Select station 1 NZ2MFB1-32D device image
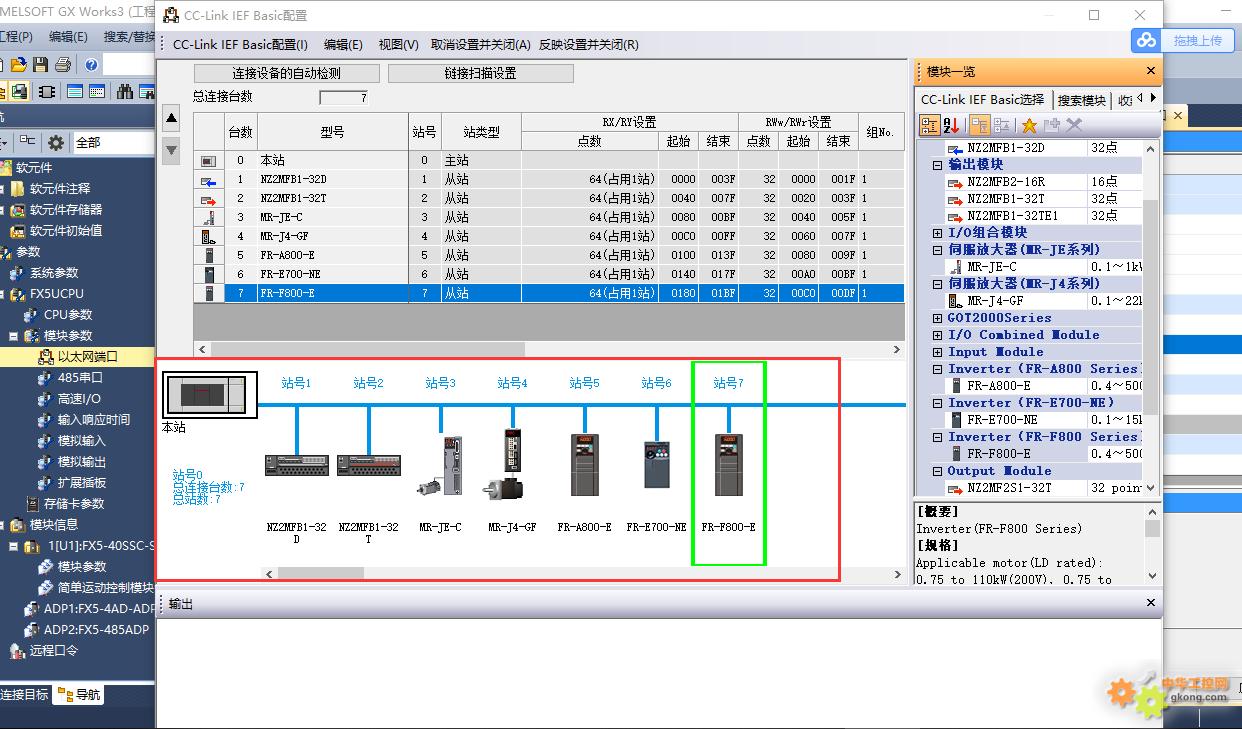1242x729 pixels. pyautogui.click(x=297, y=465)
